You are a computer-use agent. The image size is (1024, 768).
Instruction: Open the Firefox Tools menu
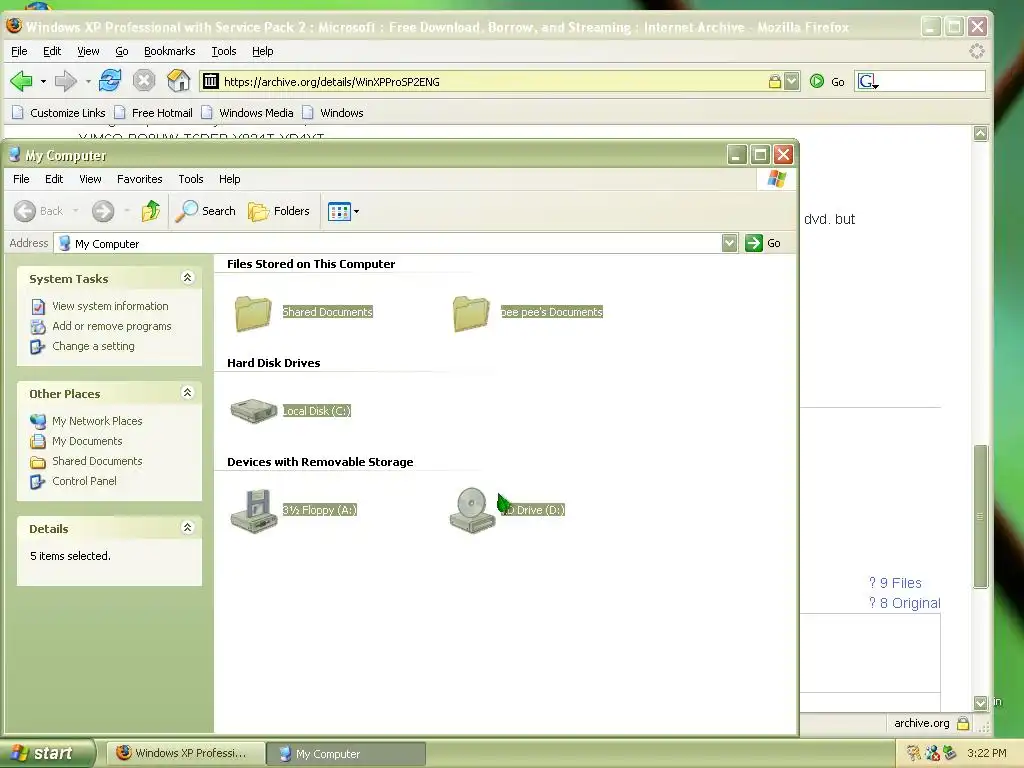click(223, 51)
